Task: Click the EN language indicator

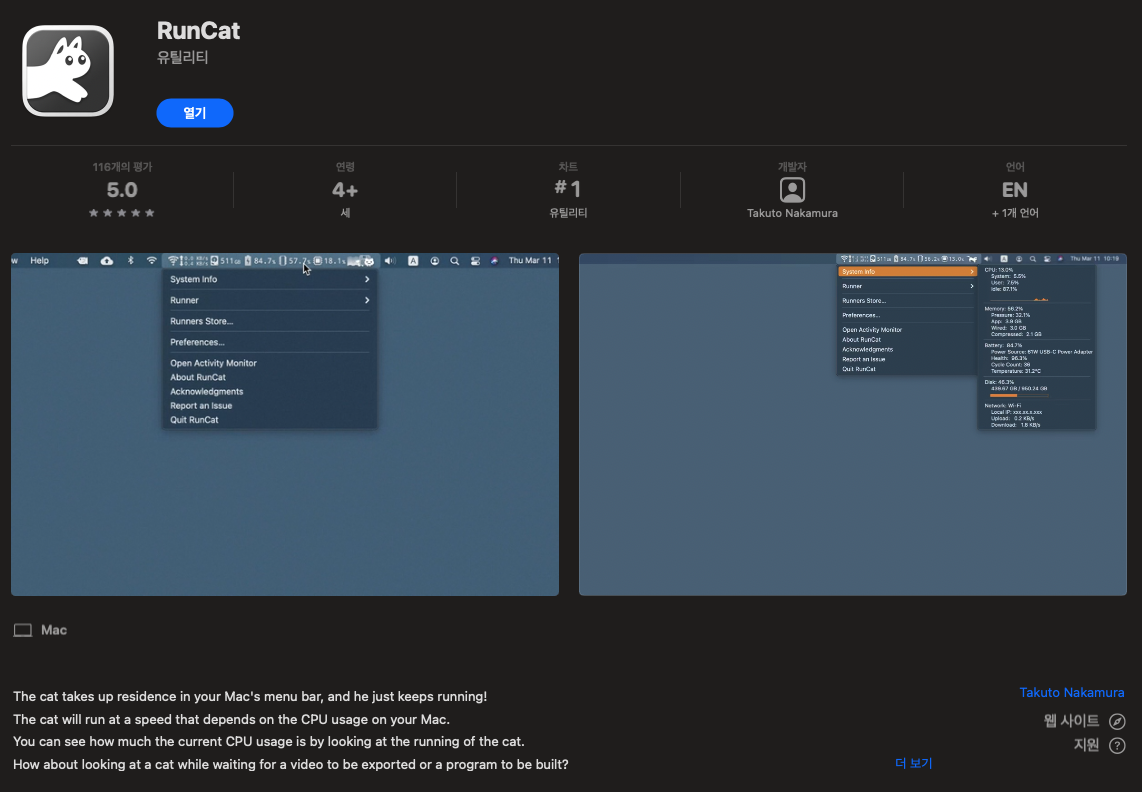Action: [1015, 190]
